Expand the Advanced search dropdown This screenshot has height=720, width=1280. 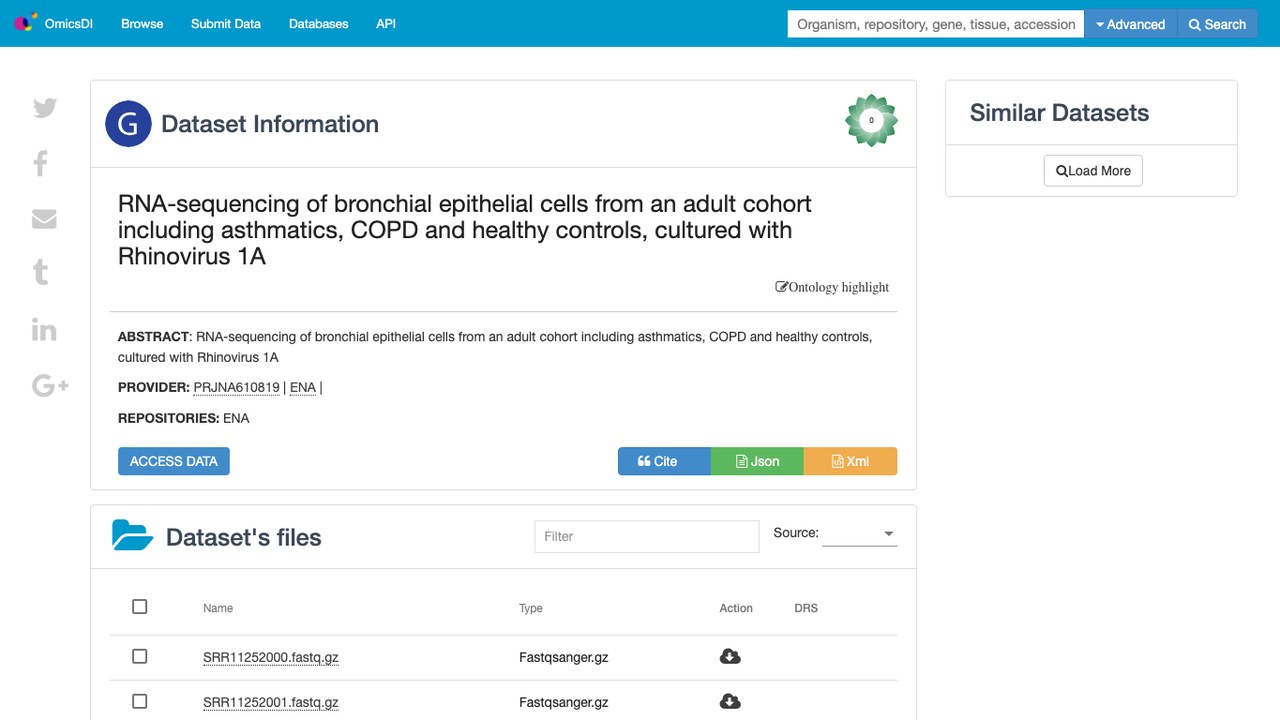(1131, 24)
